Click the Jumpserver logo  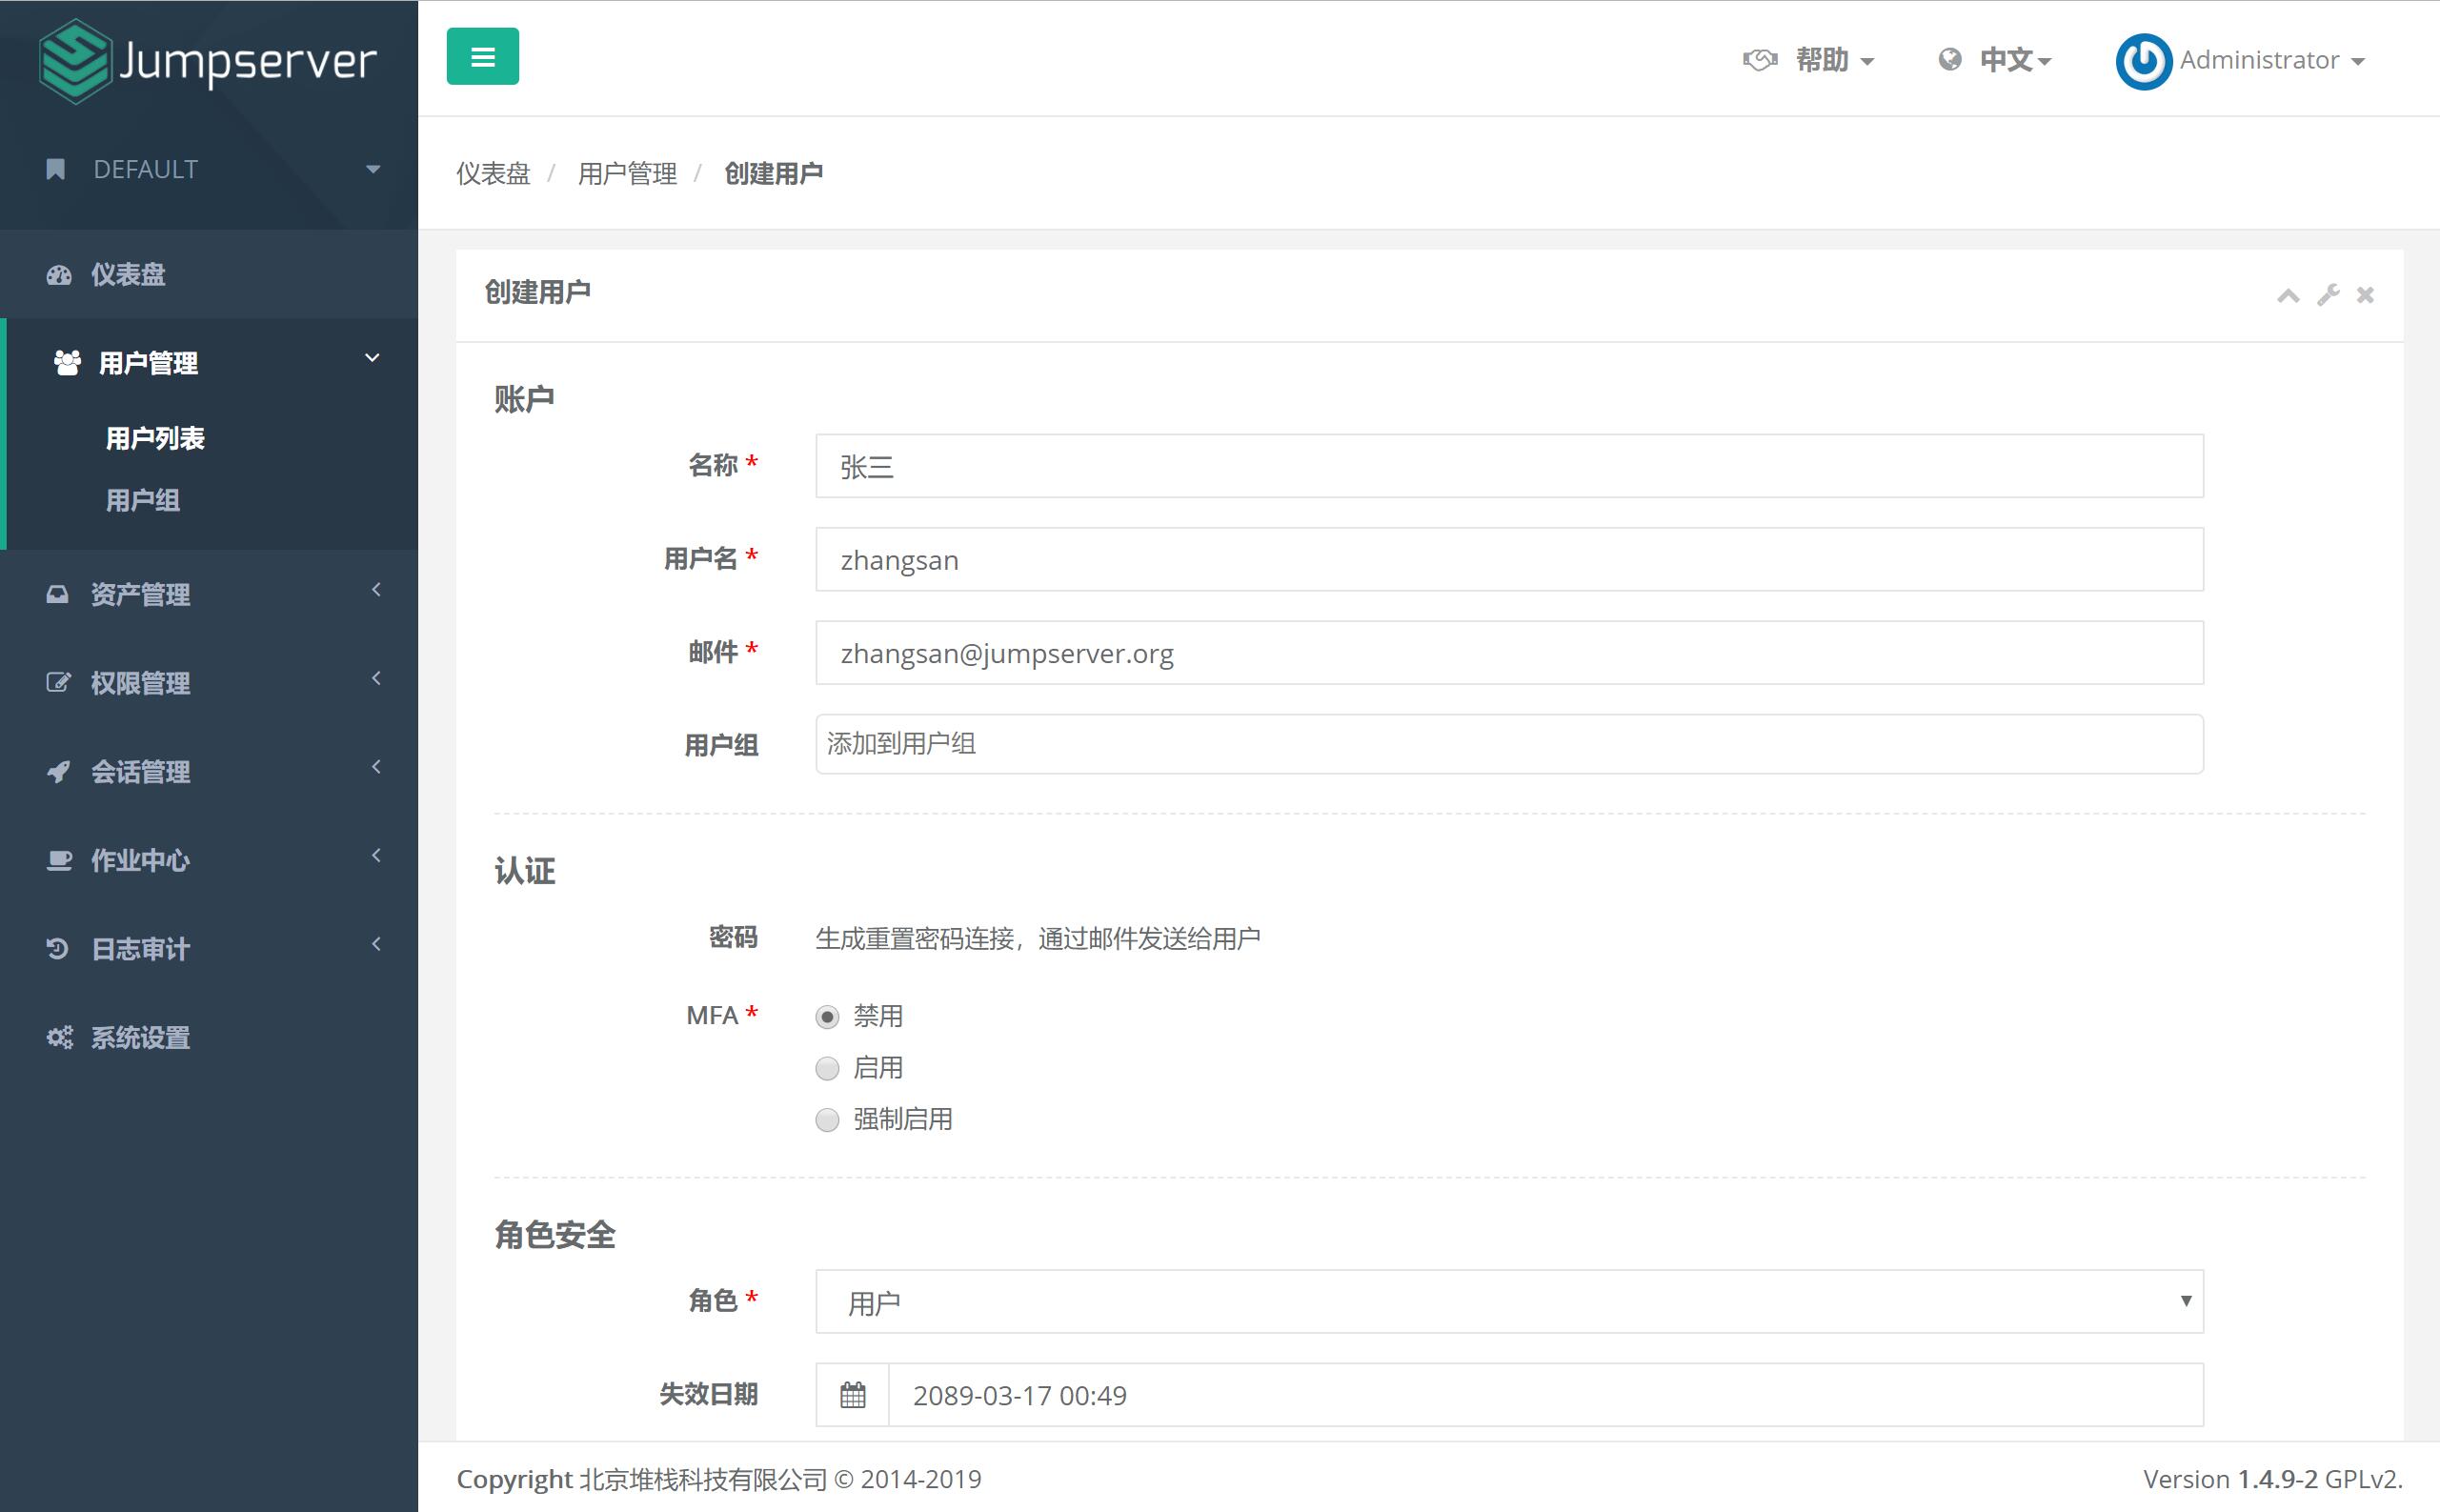click(x=208, y=60)
